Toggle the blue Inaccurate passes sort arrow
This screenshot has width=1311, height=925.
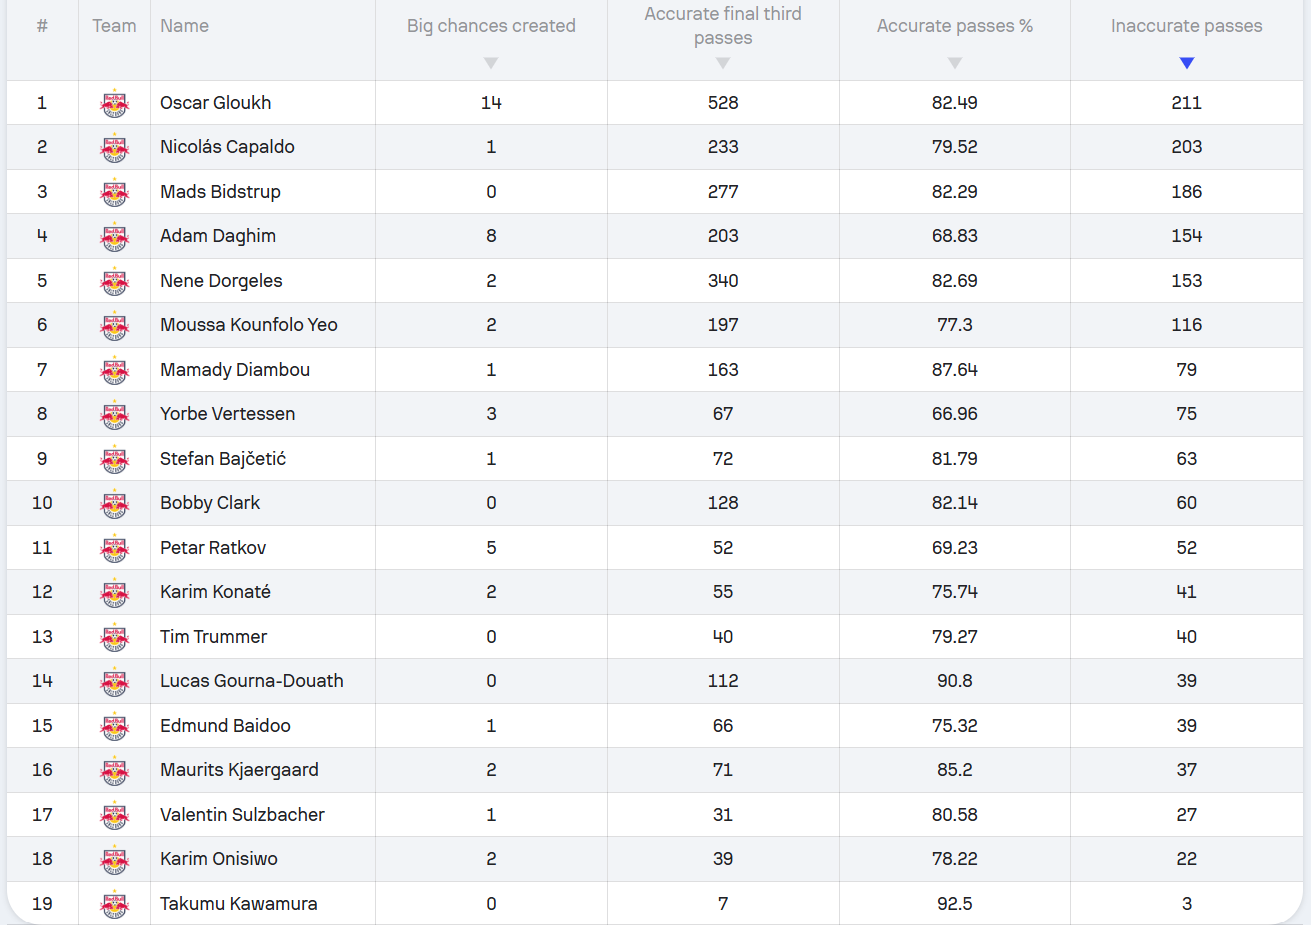tap(1187, 63)
